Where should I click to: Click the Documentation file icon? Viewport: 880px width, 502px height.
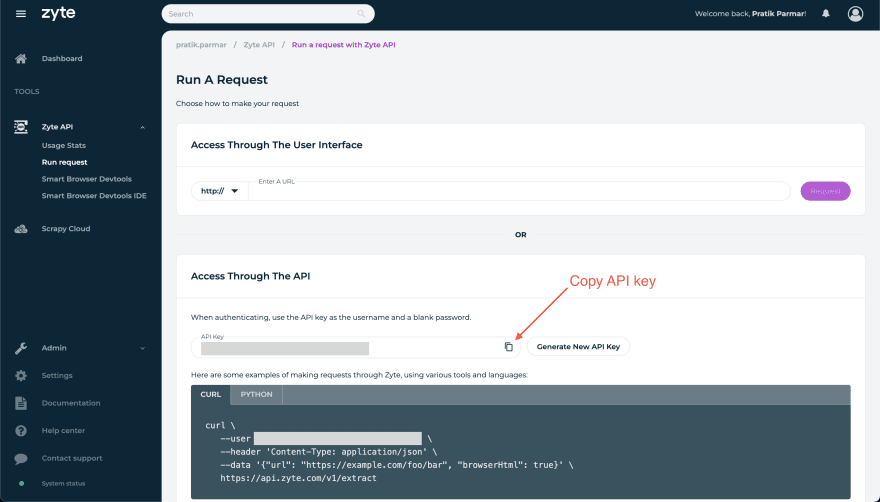point(21,403)
